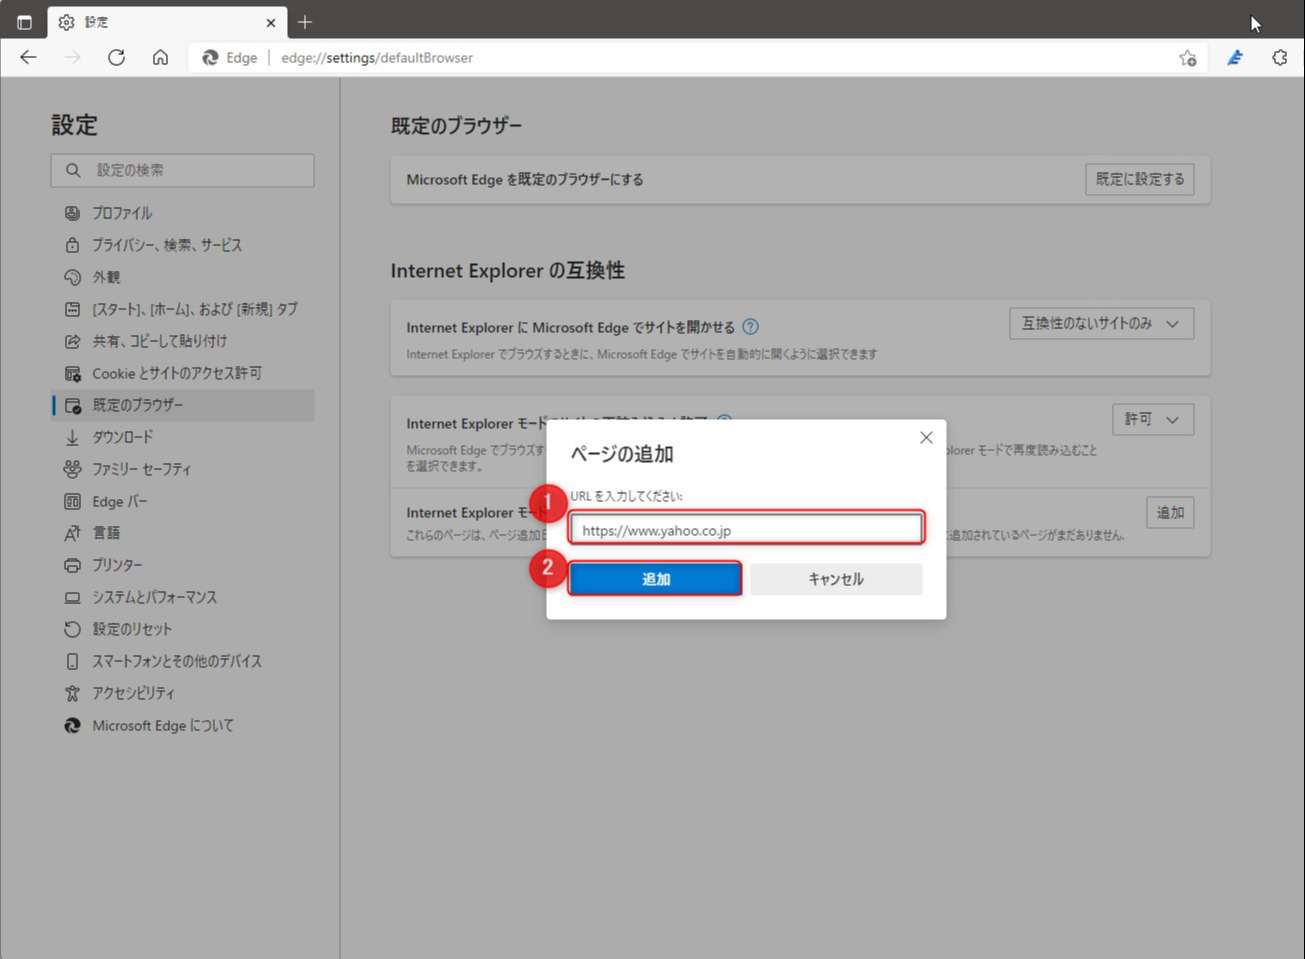The image size is (1305, 959).
Task: Open the 互換性のないサイトのみ dropdown
Action: [1101, 323]
